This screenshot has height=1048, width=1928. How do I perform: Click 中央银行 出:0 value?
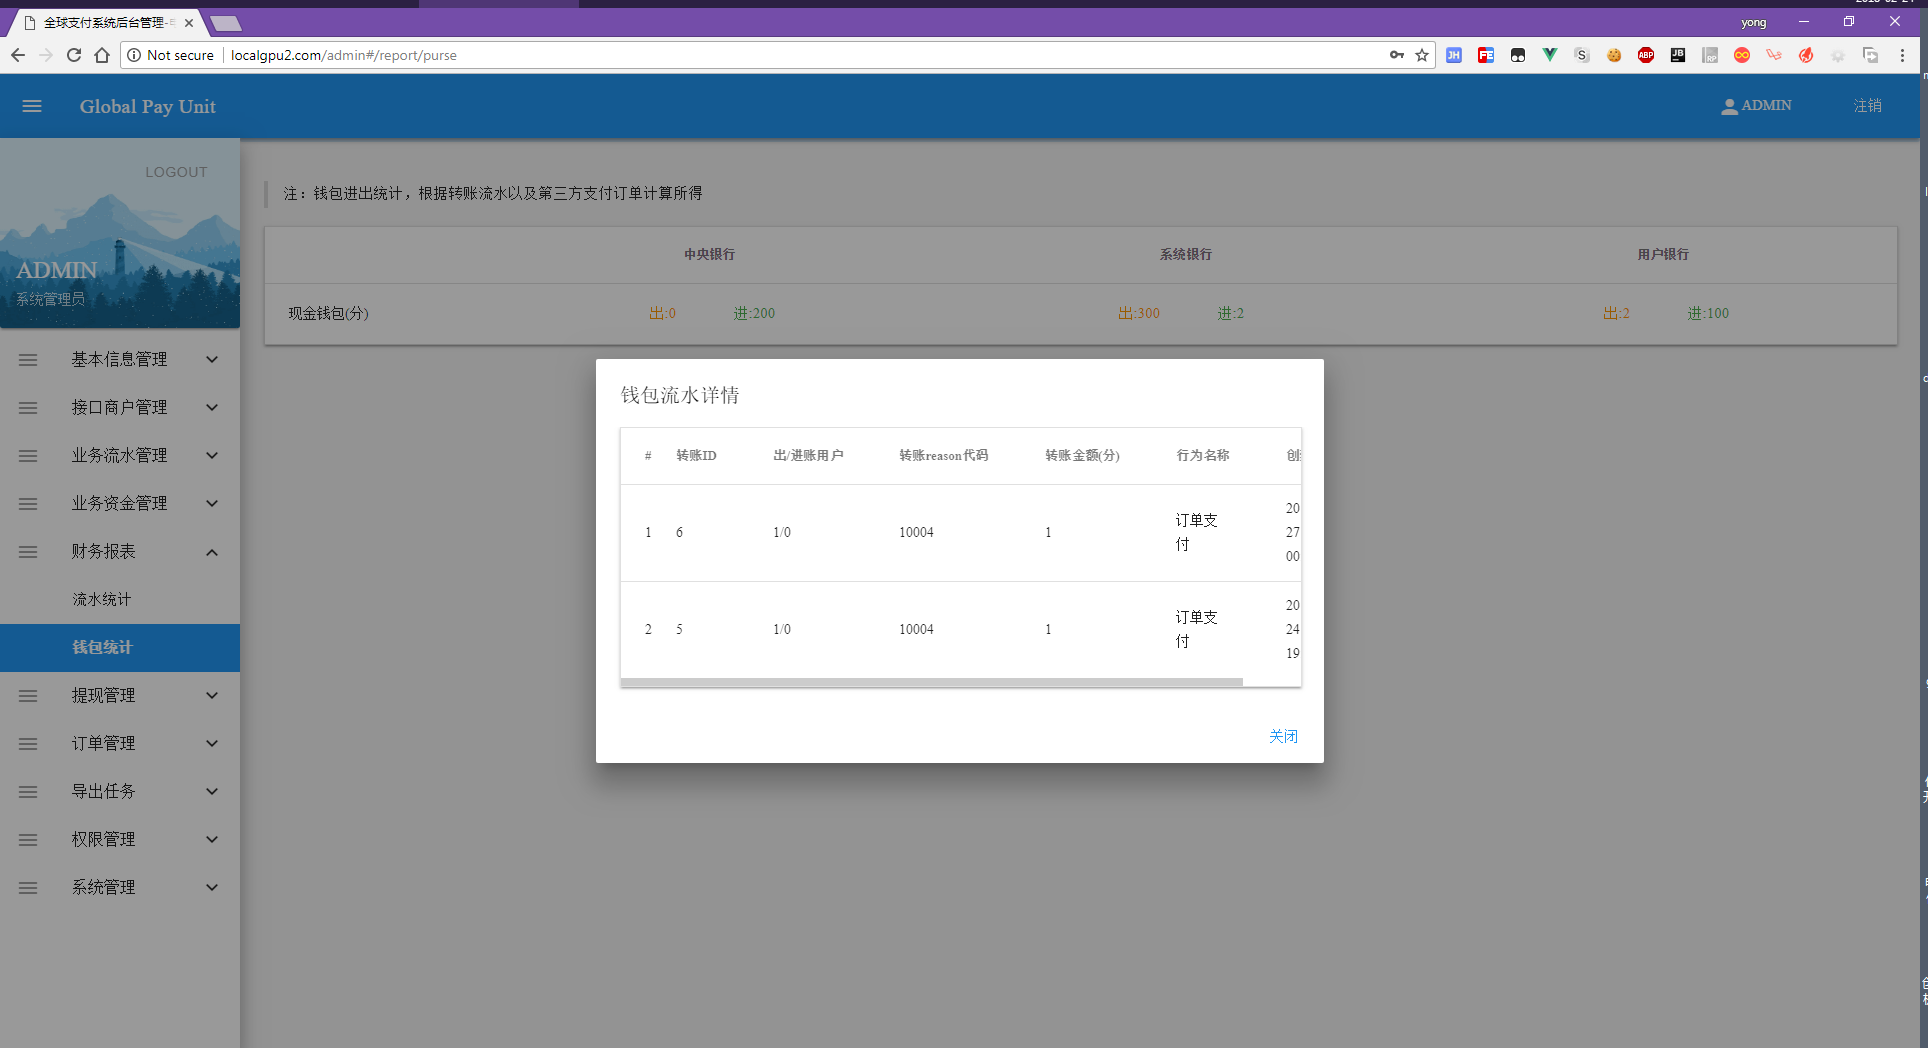click(662, 313)
